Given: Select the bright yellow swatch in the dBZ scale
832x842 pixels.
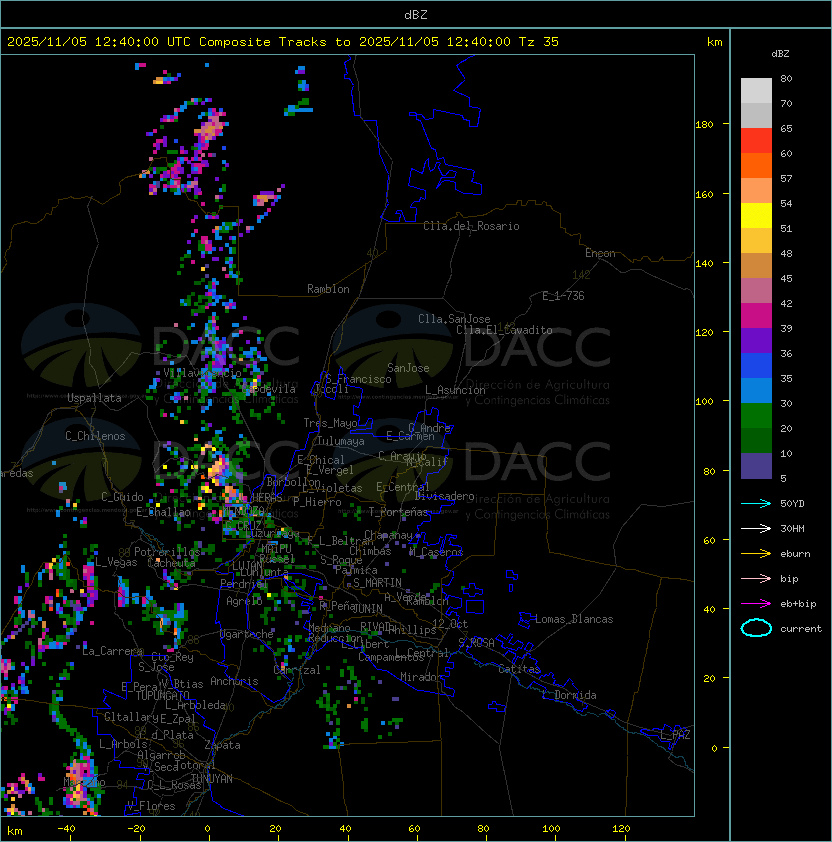Looking at the screenshot, I should 756,216.
